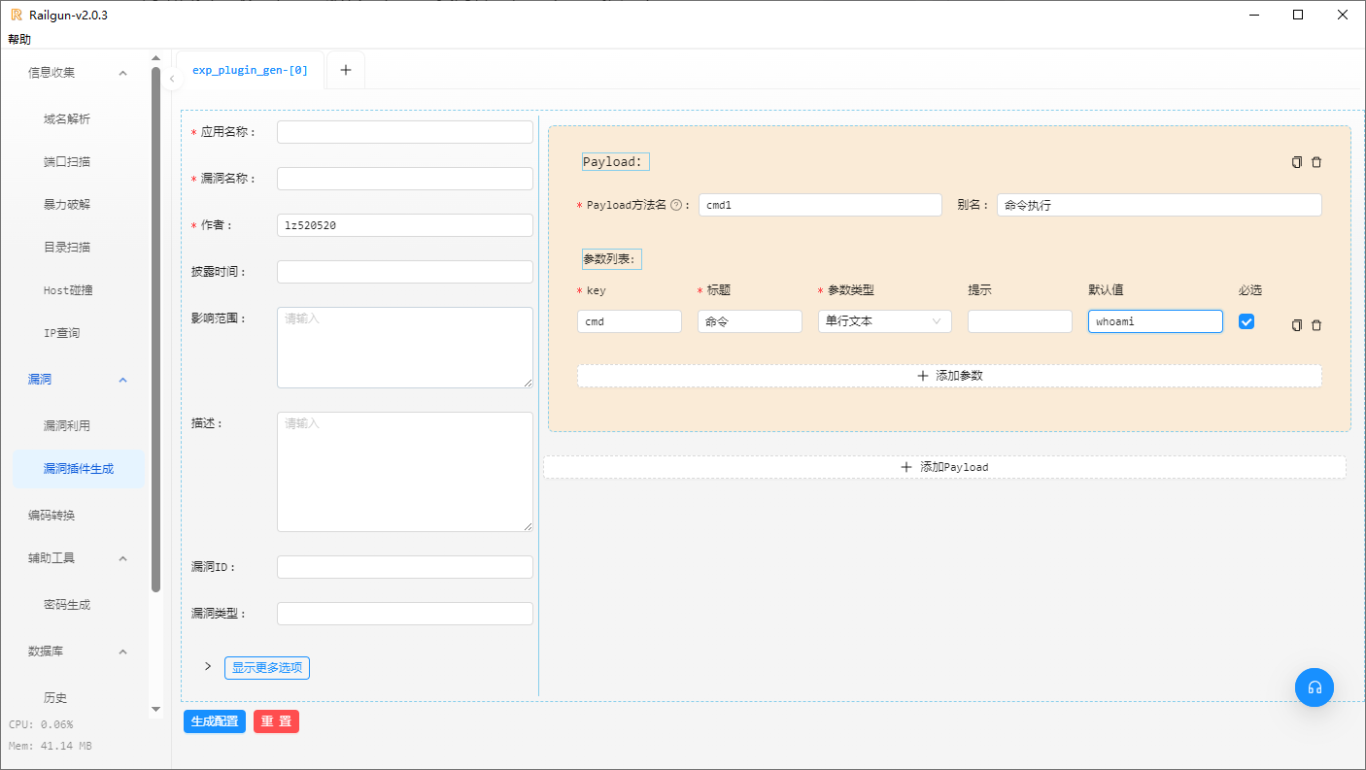The image size is (1366, 770).
Task: Open the 参数类型 dropdown showing 单行文本
Action: (x=884, y=321)
